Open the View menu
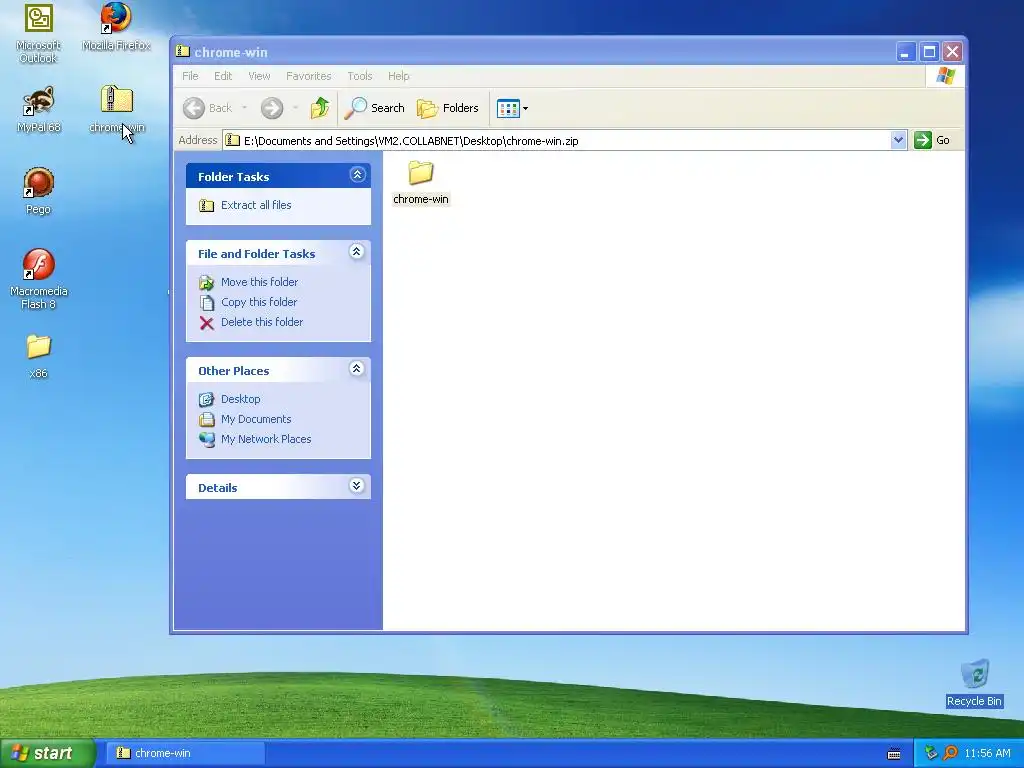 (x=259, y=76)
